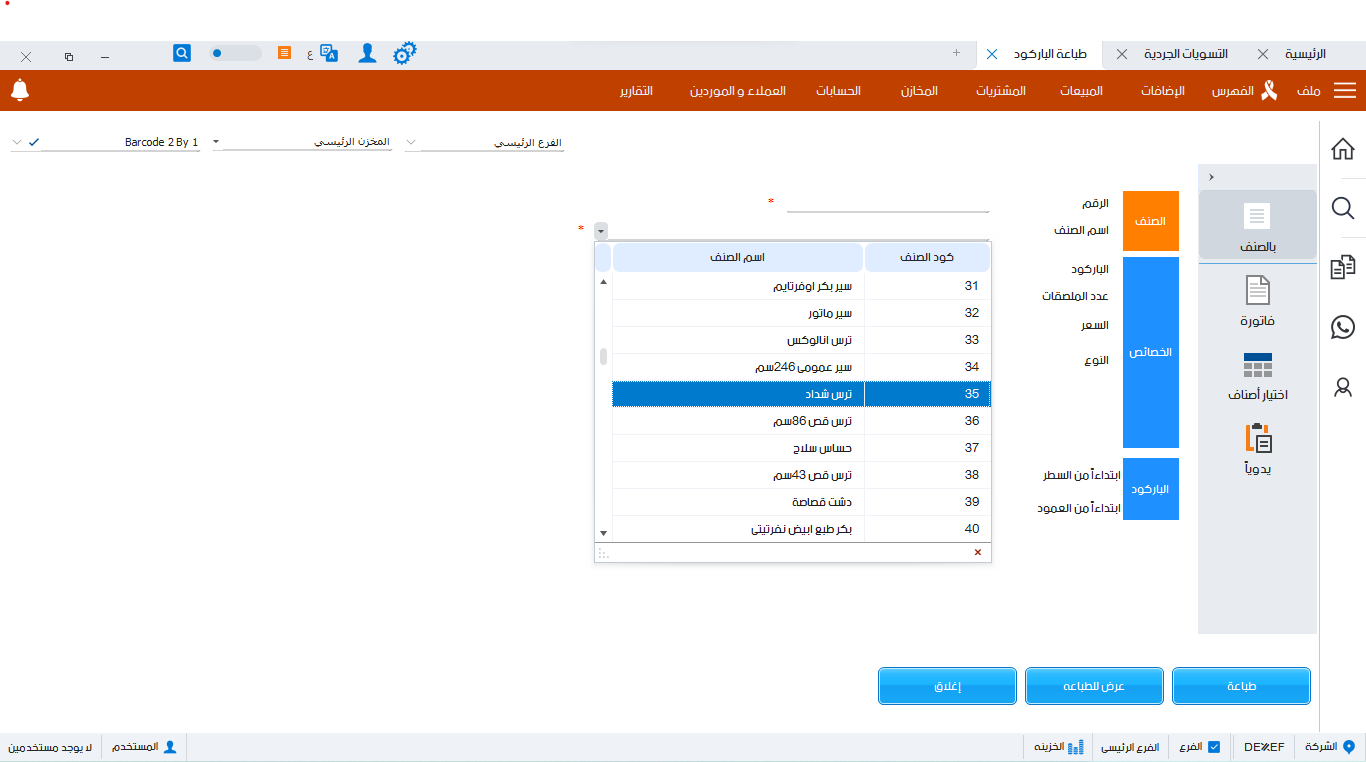Click the user profile icon in toolbar
1366x762 pixels.
[x=367, y=53]
